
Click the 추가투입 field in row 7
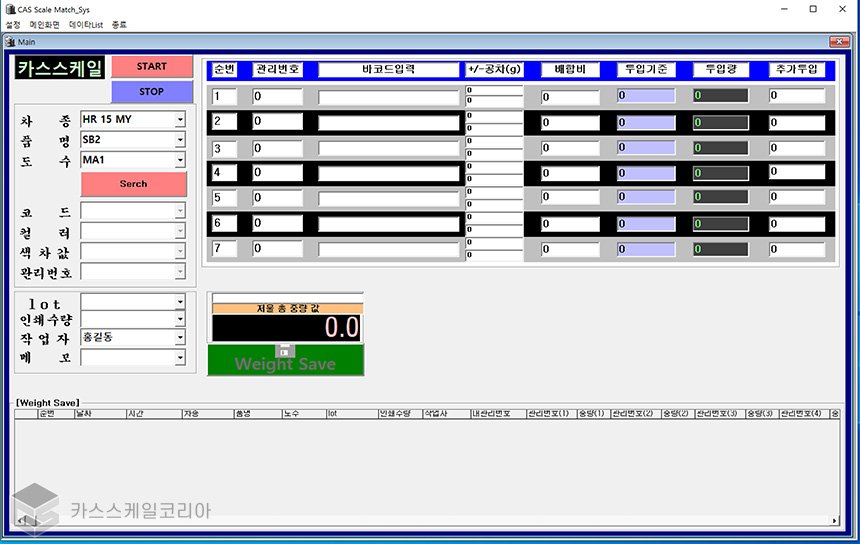click(x=802, y=247)
